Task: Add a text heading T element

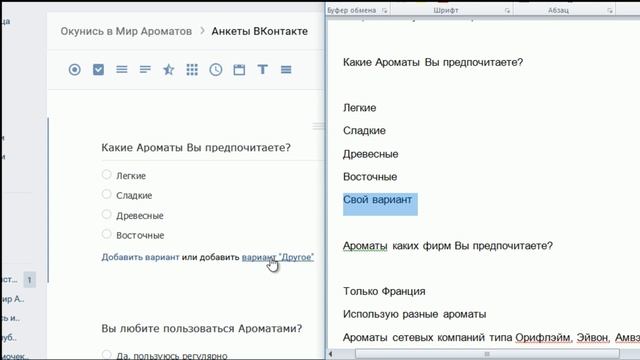Action: coord(262,69)
